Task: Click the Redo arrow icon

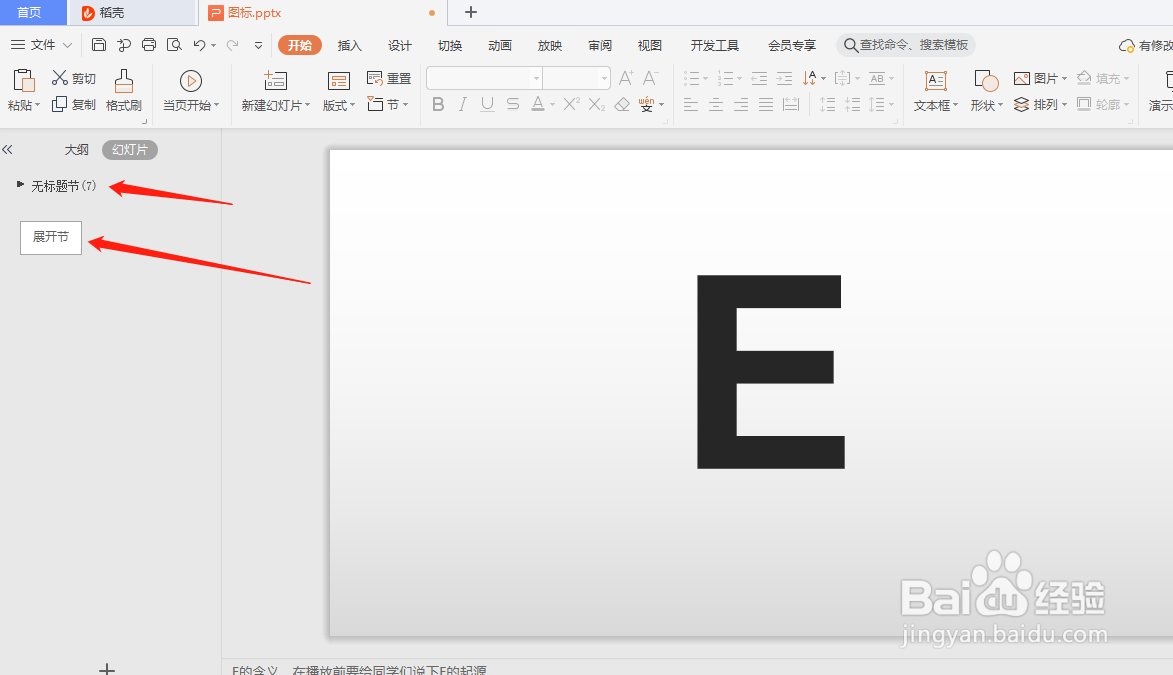Action: click(233, 45)
